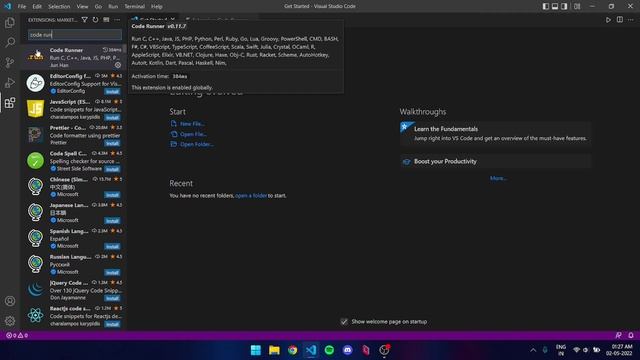Install the jQuery Code Snippets extension
Viewport: 640px width, 360px height.
point(112,298)
